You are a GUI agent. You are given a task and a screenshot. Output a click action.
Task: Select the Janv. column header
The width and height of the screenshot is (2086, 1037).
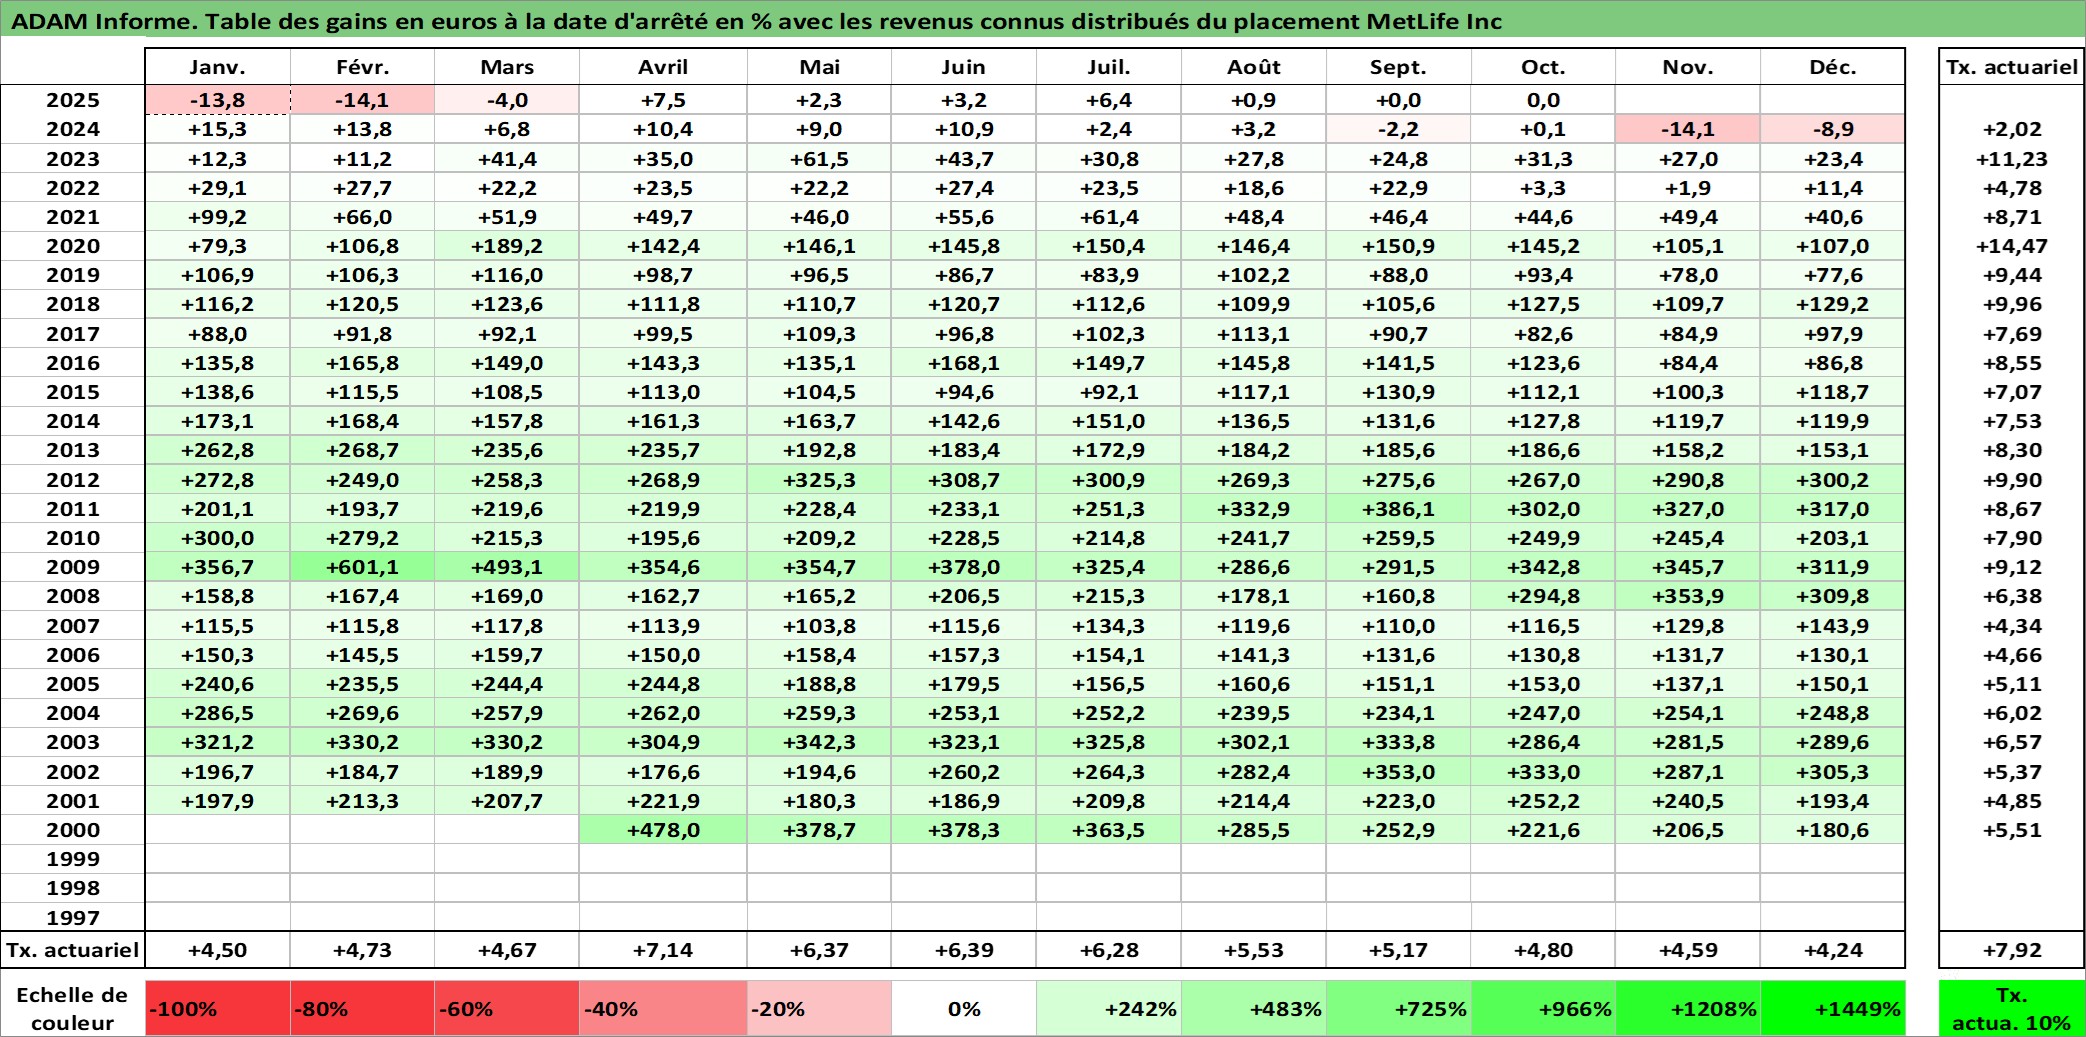click(218, 67)
